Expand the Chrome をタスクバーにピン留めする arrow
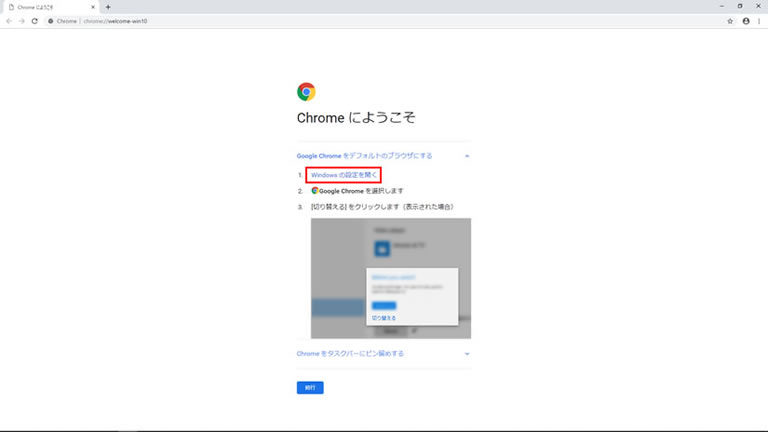This screenshot has height=432, width=768. pyautogui.click(x=467, y=354)
